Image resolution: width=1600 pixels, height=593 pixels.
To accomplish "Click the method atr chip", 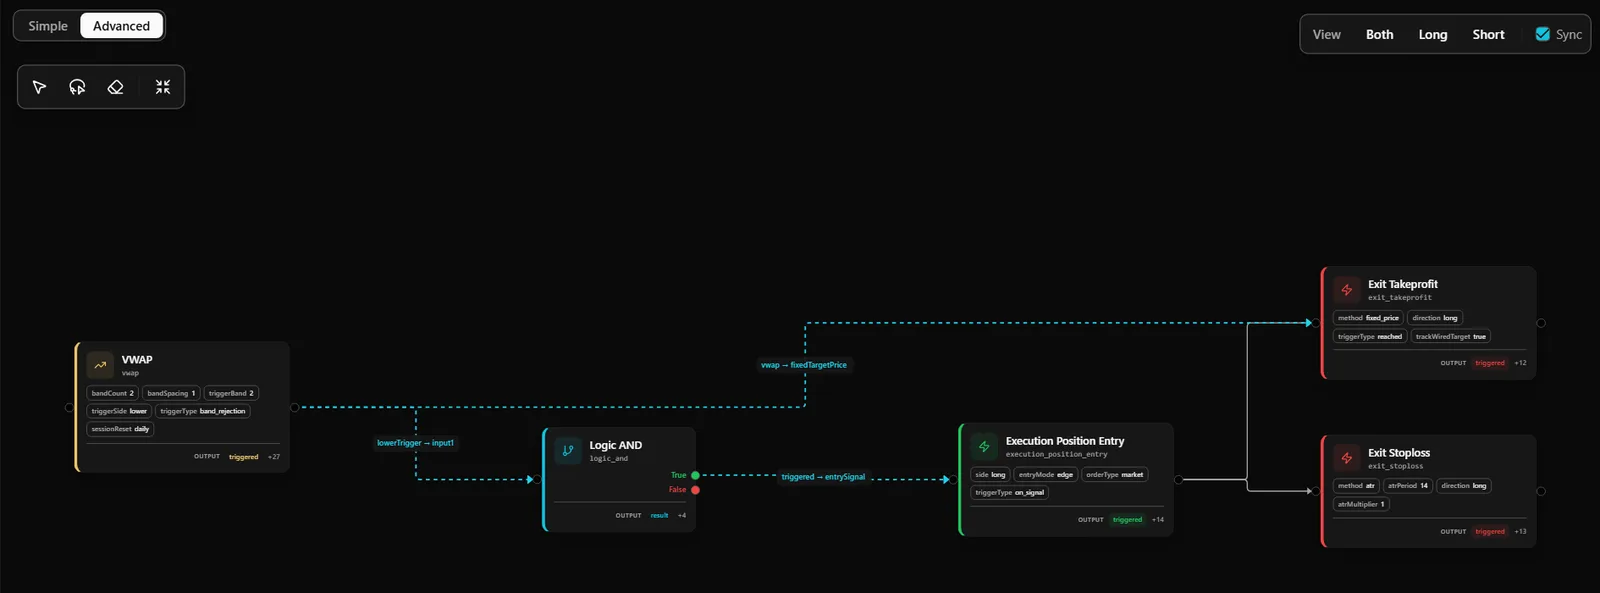I will coord(1356,486).
